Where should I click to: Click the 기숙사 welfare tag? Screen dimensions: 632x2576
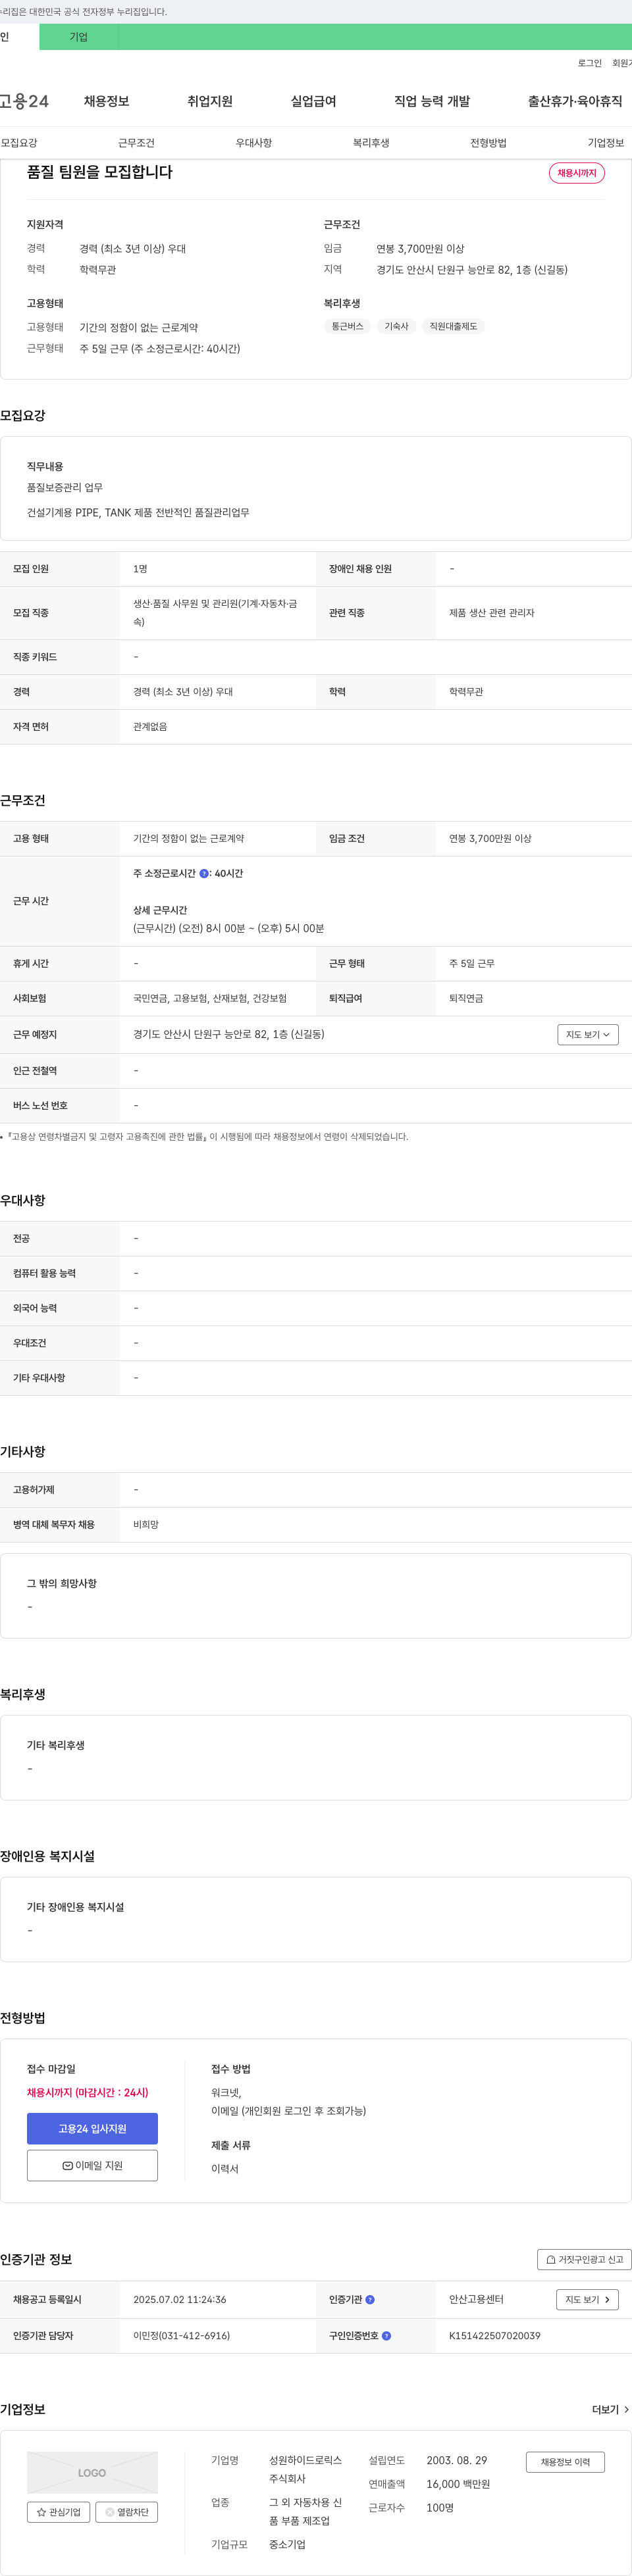coord(397,326)
